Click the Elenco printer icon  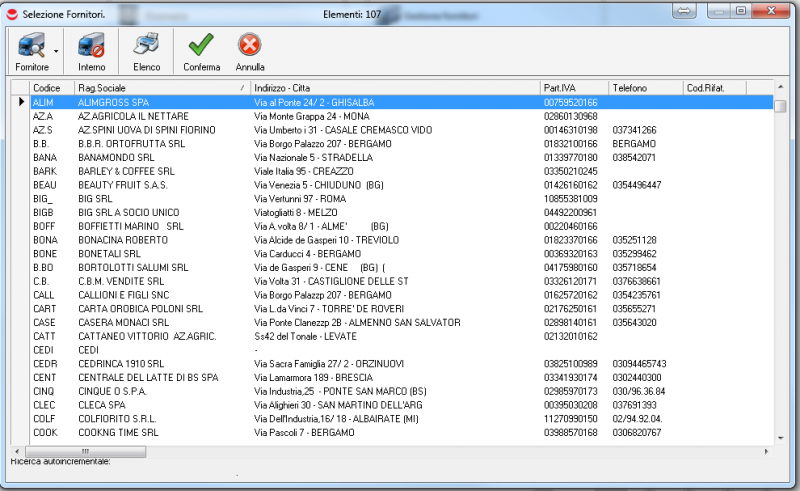tap(147, 46)
